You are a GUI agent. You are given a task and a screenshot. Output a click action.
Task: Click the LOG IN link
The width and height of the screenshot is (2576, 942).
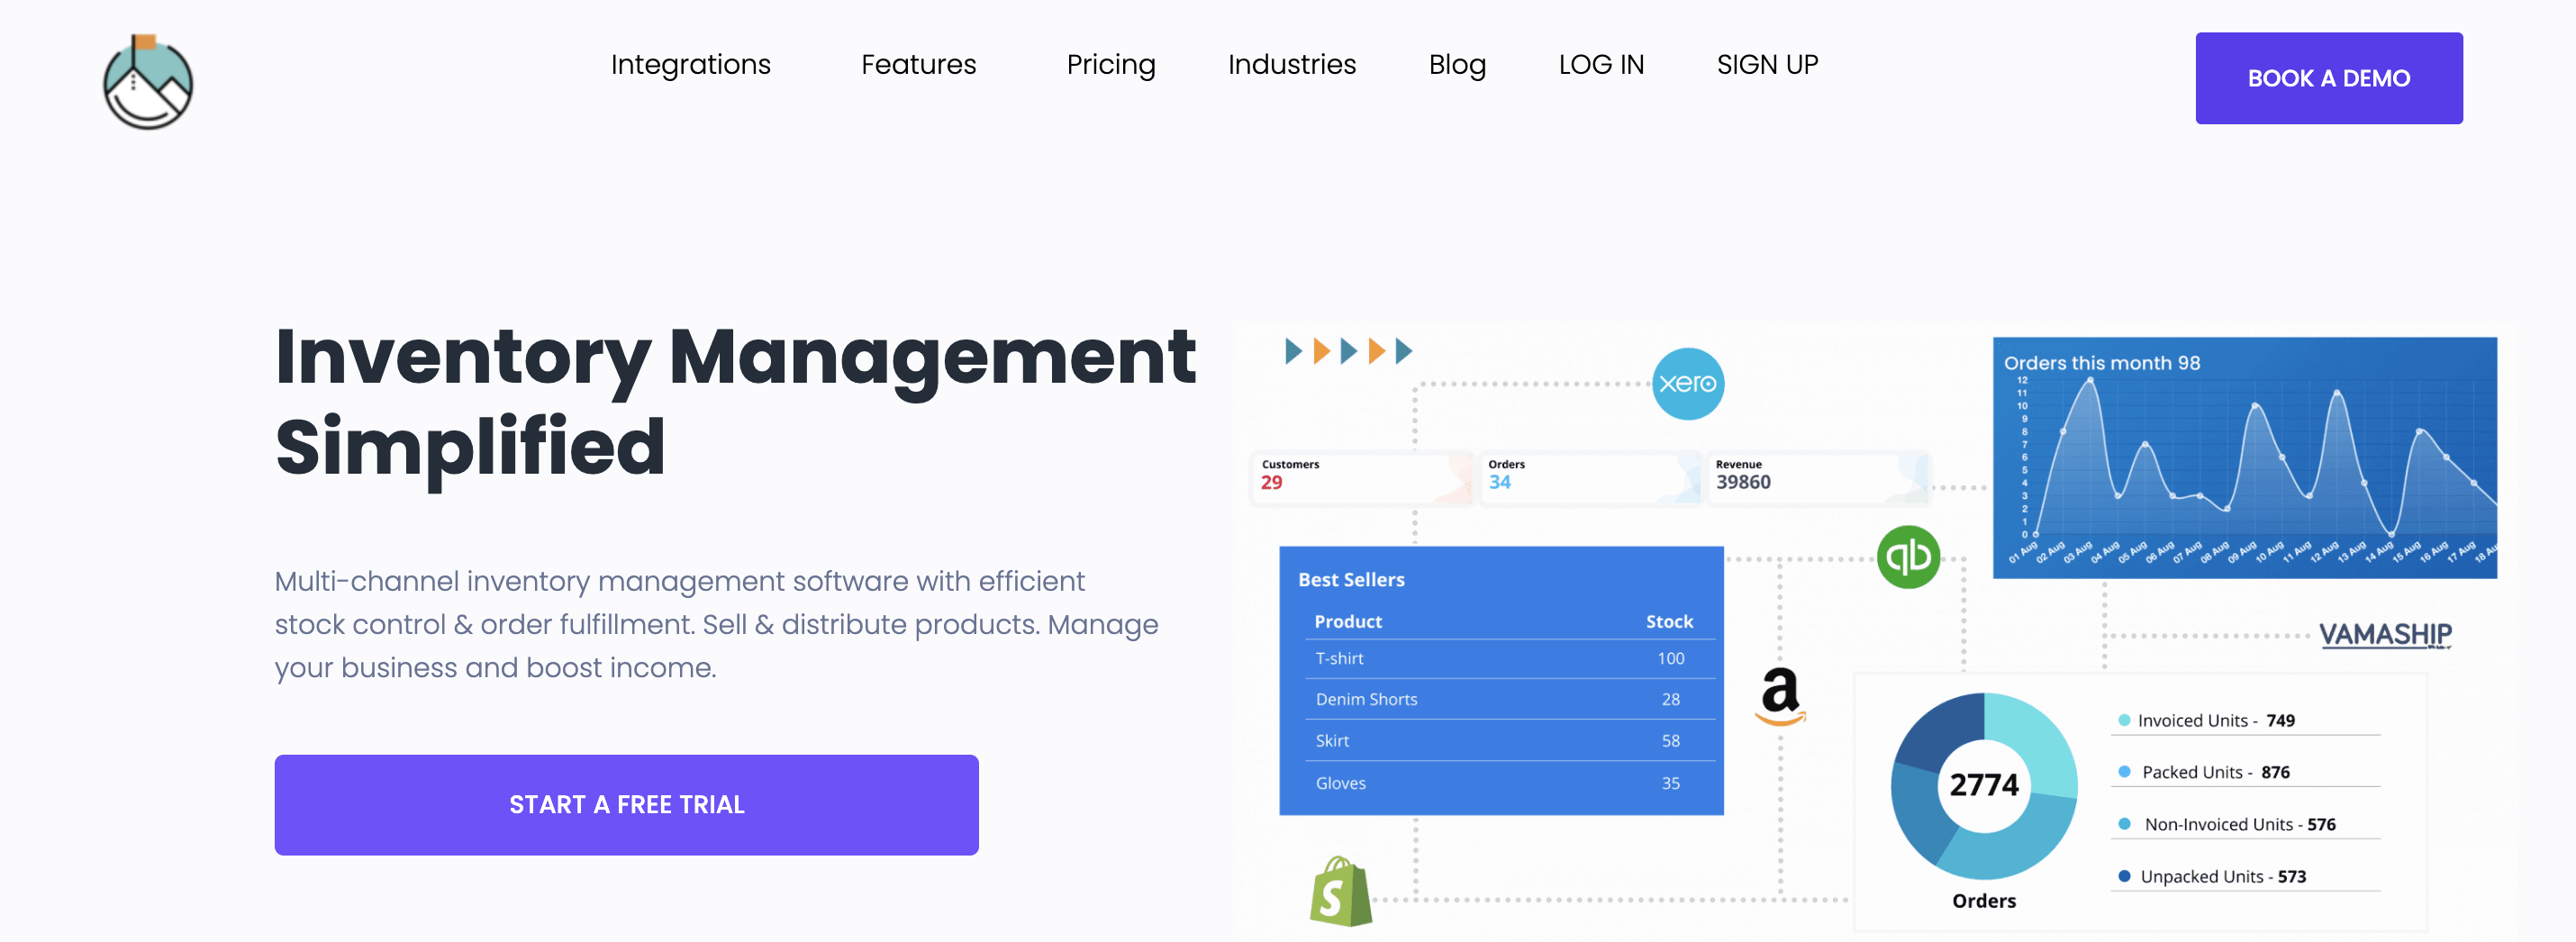tap(1601, 64)
